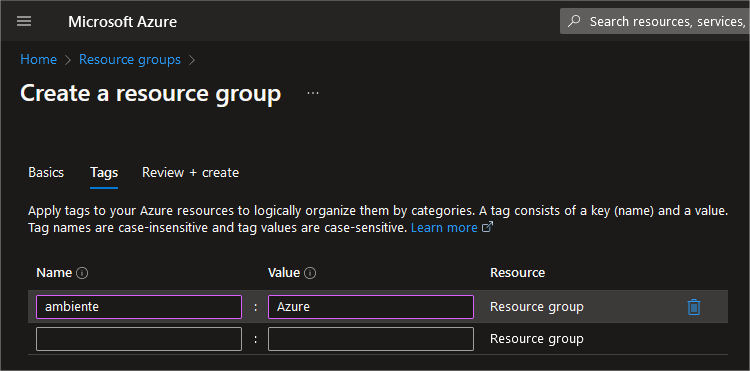This screenshot has height=371, width=750.
Task: Select the Tags tab
Action: pyautogui.click(x=104, y=172)
